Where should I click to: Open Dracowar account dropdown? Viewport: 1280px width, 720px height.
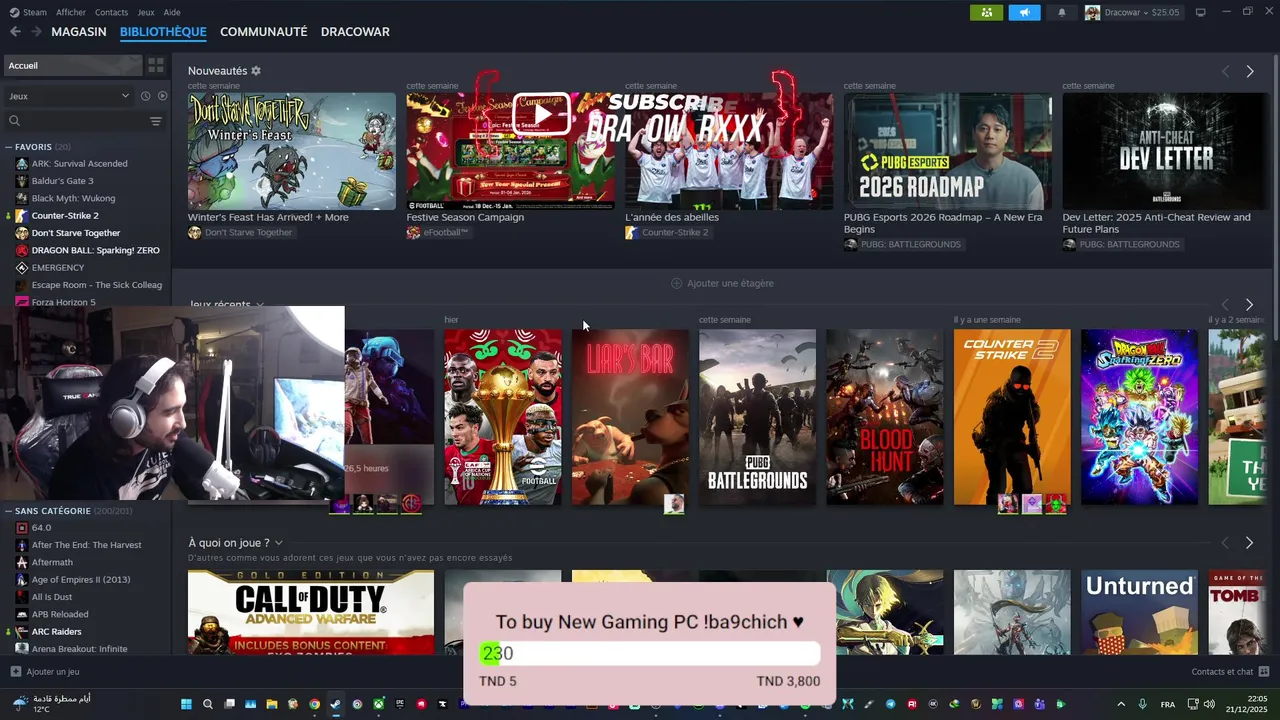(x=1133, y=12)
